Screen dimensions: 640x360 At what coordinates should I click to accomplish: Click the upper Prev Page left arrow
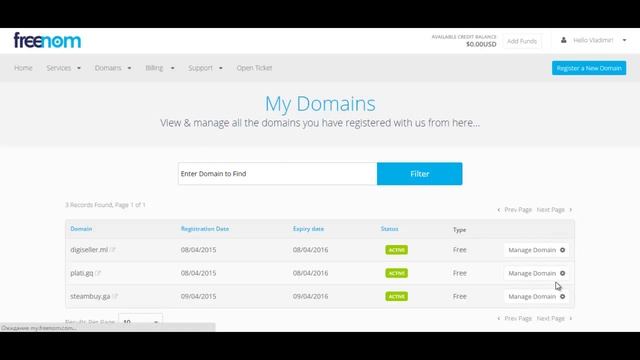[x=499, y=210]
